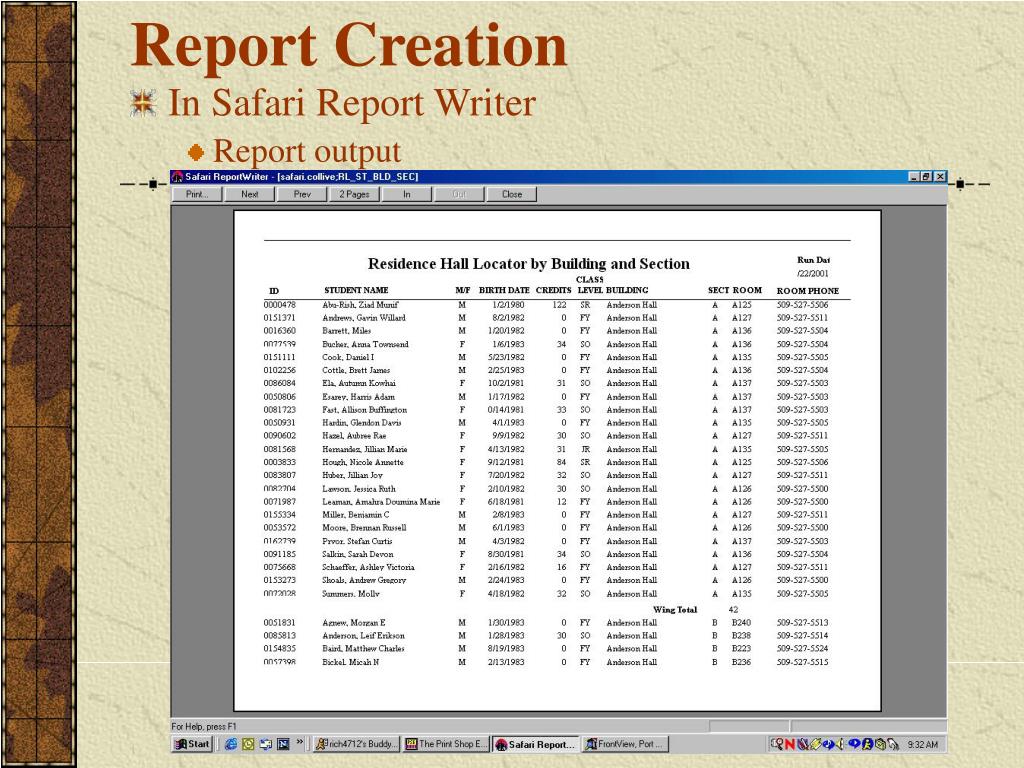Click the name Andrews, Gavin Willard
The height and width of the screenshot is (768, 1024).
(x=364, y=318)
